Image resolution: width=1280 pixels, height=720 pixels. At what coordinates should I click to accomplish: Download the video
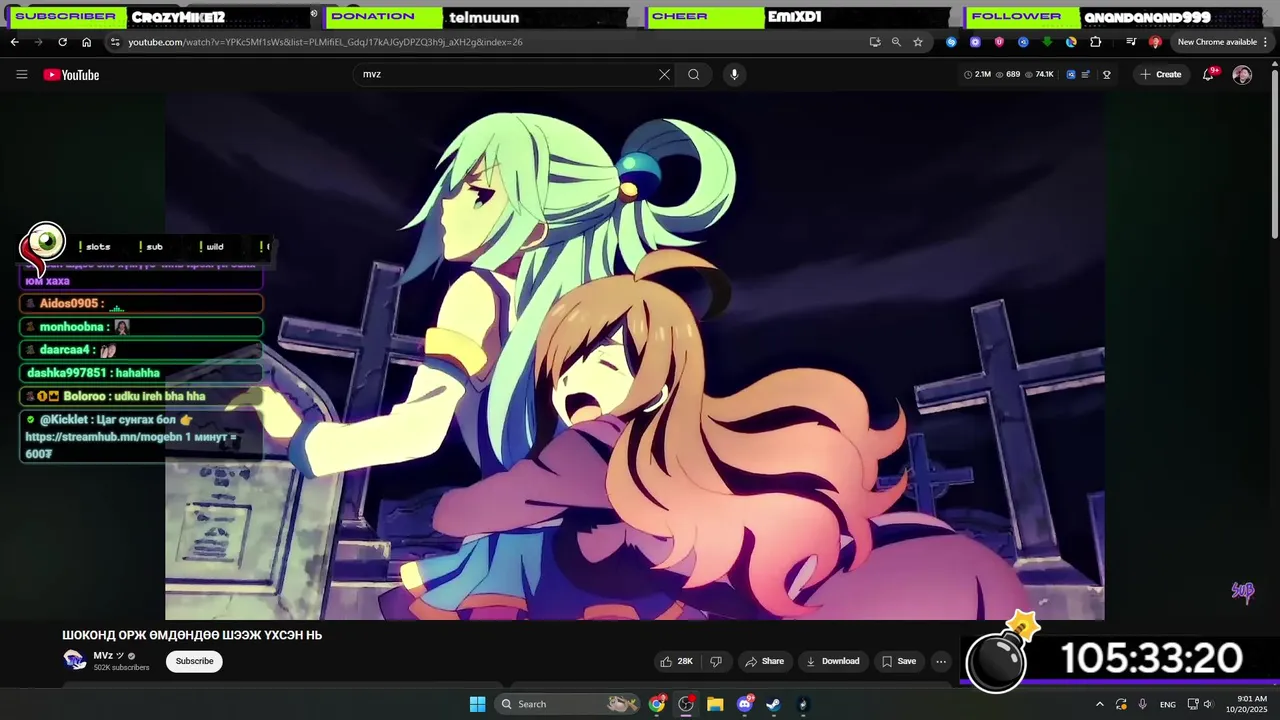click(x=833, y=661)
